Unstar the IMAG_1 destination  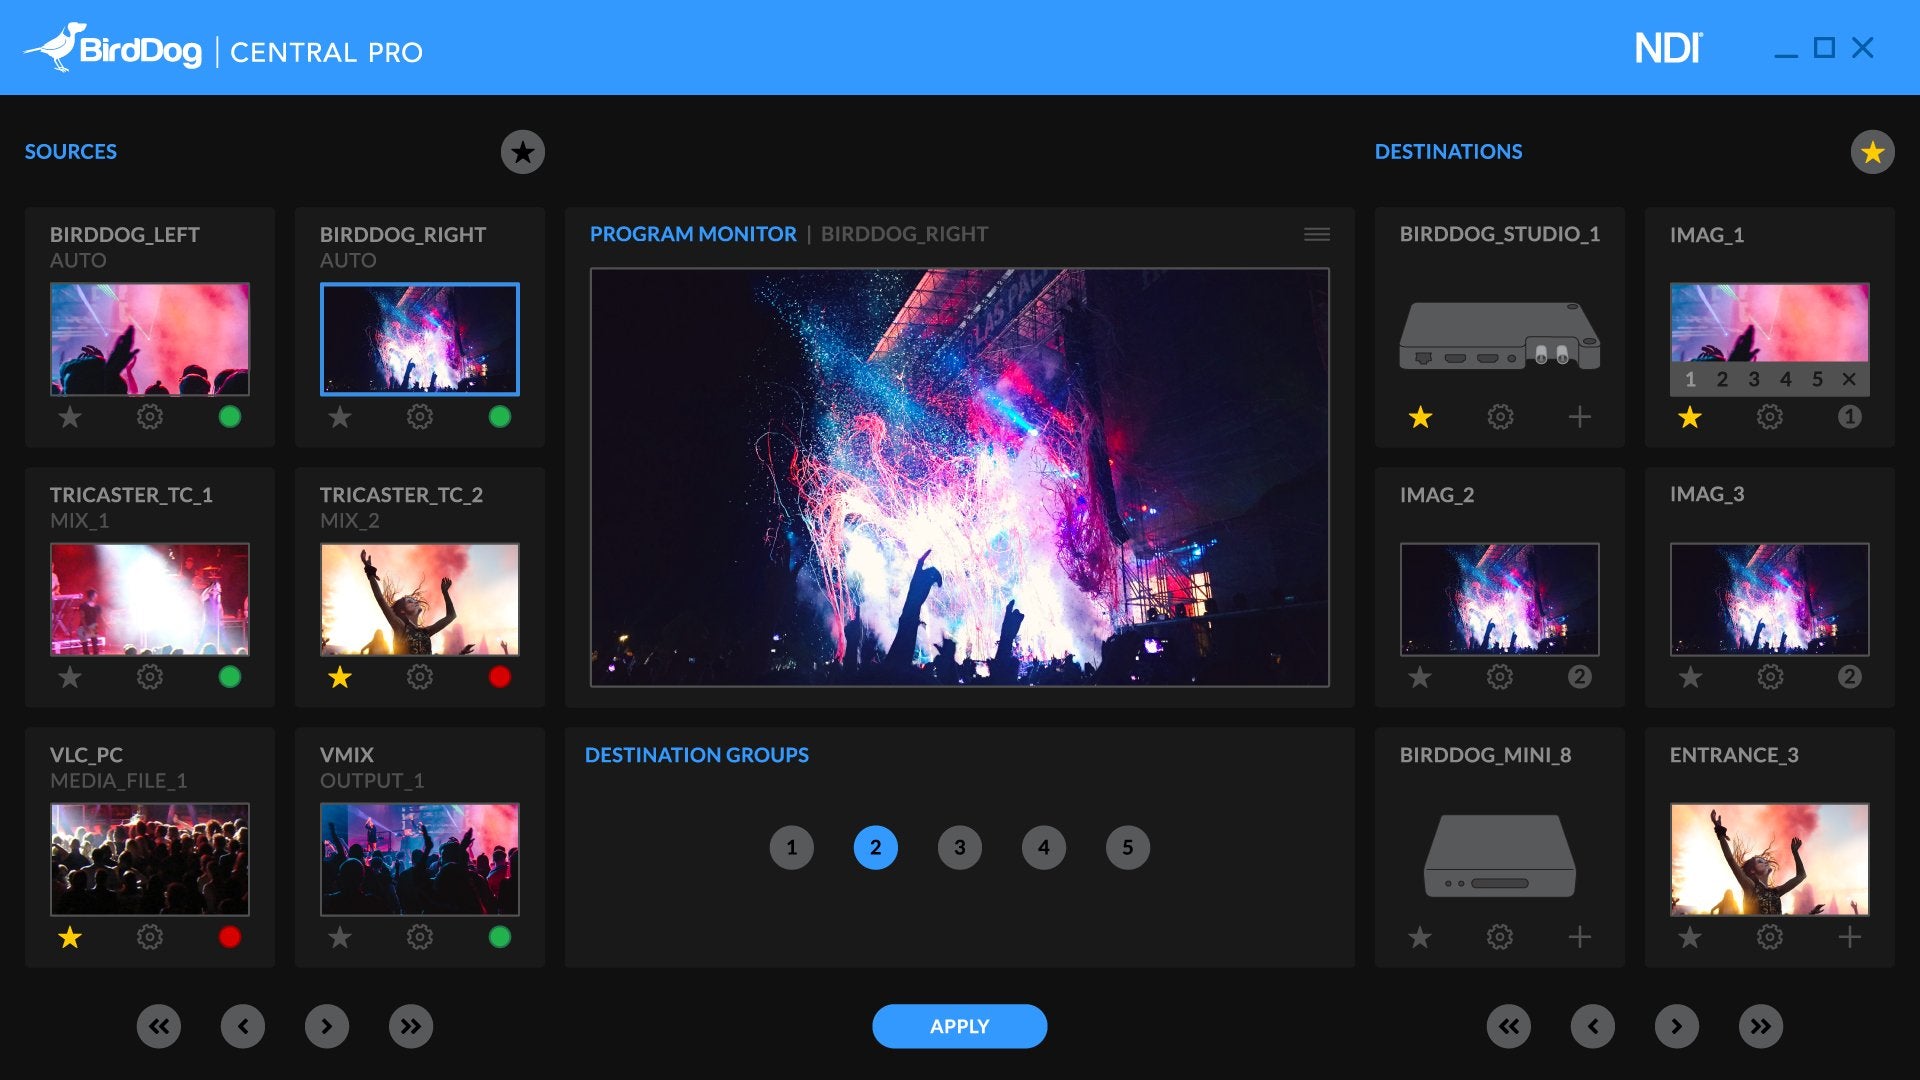point(1690,417)
